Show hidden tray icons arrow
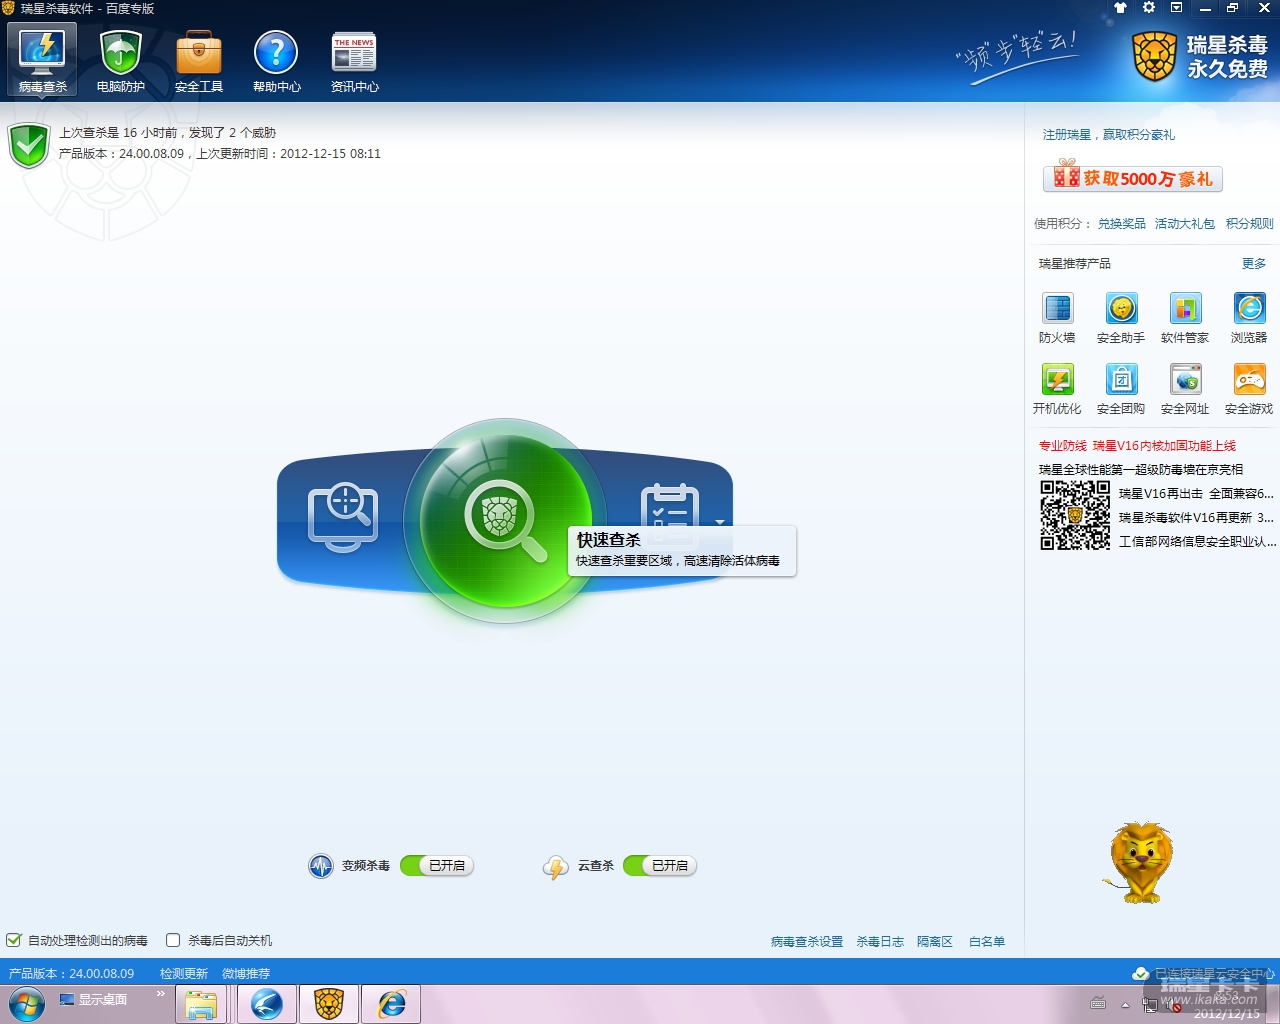The width and height of the screenshot is (1280, 1024). tap(1125, 1004)
